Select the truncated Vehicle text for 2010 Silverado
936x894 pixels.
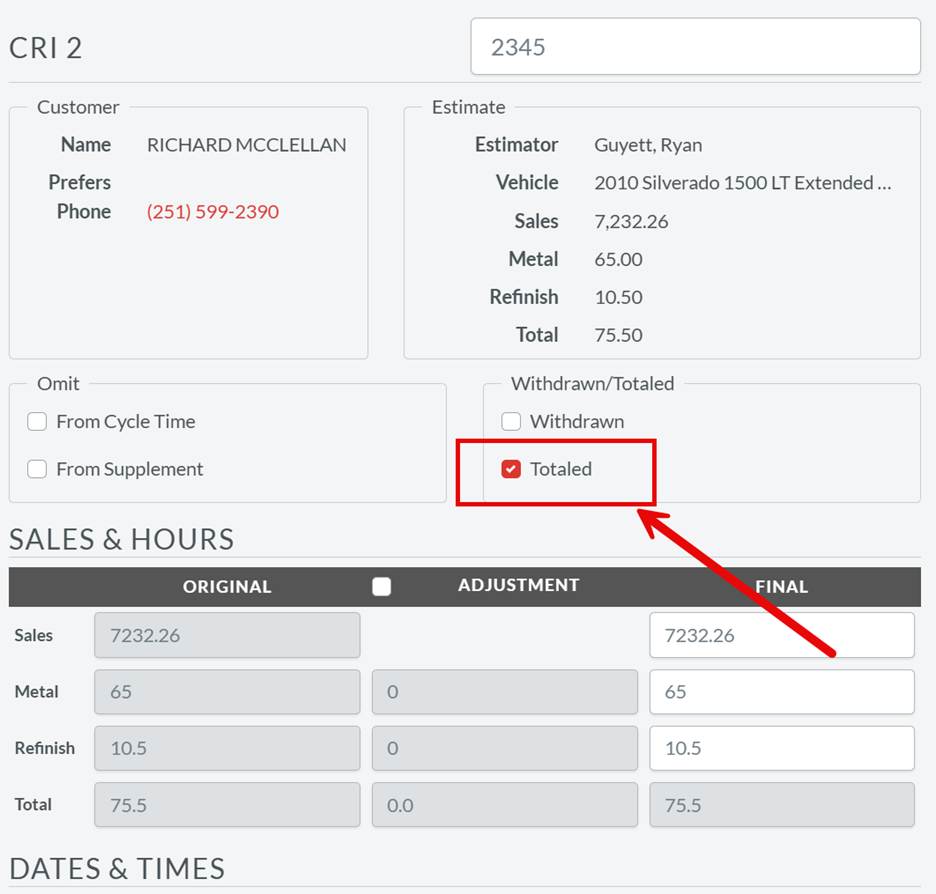click(x=743, y=183)
